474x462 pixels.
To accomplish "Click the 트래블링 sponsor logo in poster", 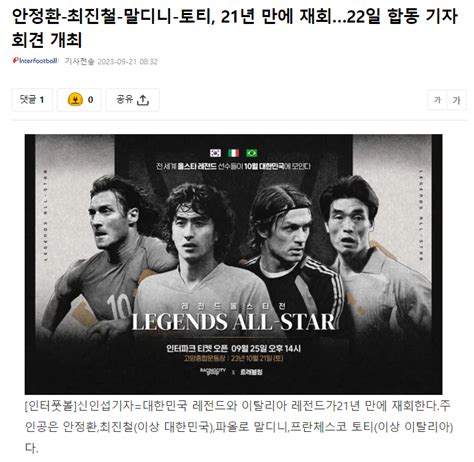I will pyautogui.click(x=252, y=372).
